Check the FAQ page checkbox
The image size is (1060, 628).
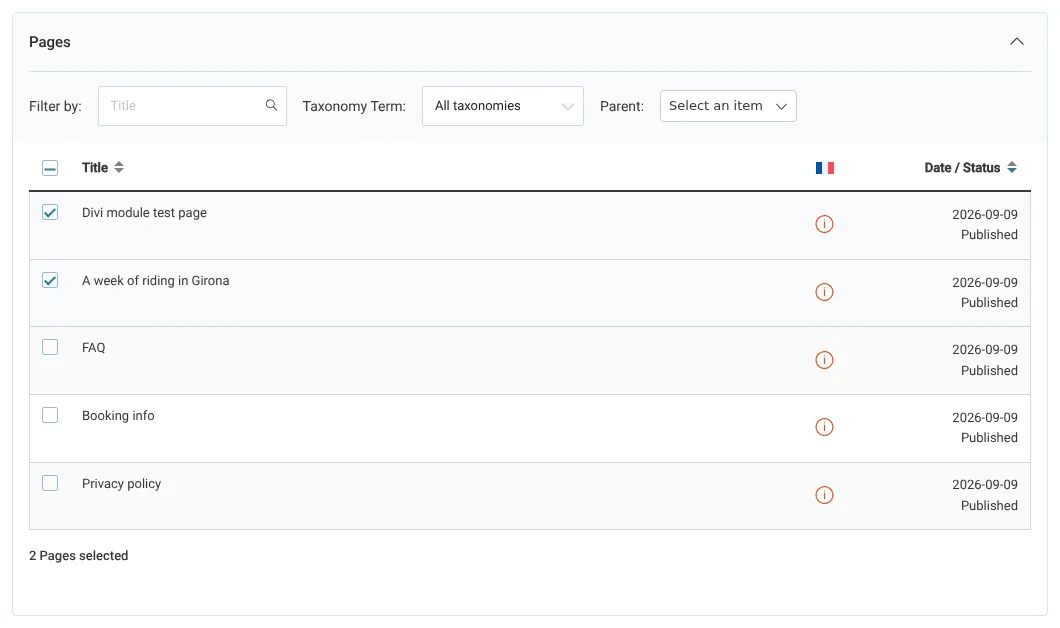(50, 347)
